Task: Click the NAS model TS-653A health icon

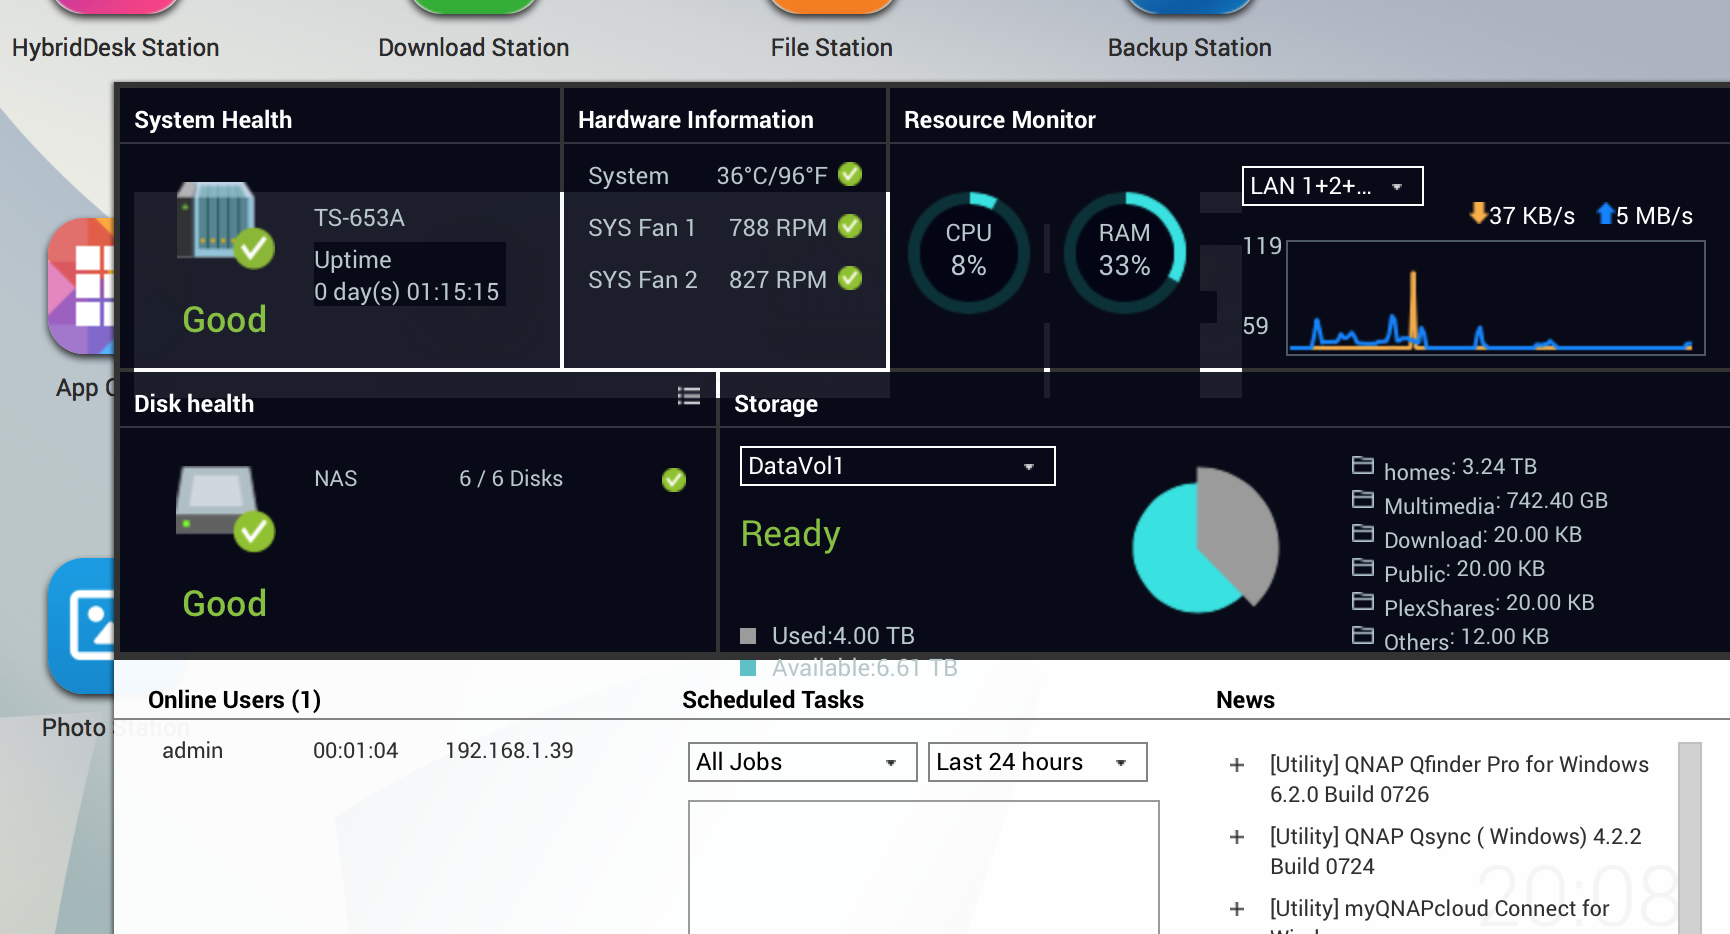Action: [225, 224]
